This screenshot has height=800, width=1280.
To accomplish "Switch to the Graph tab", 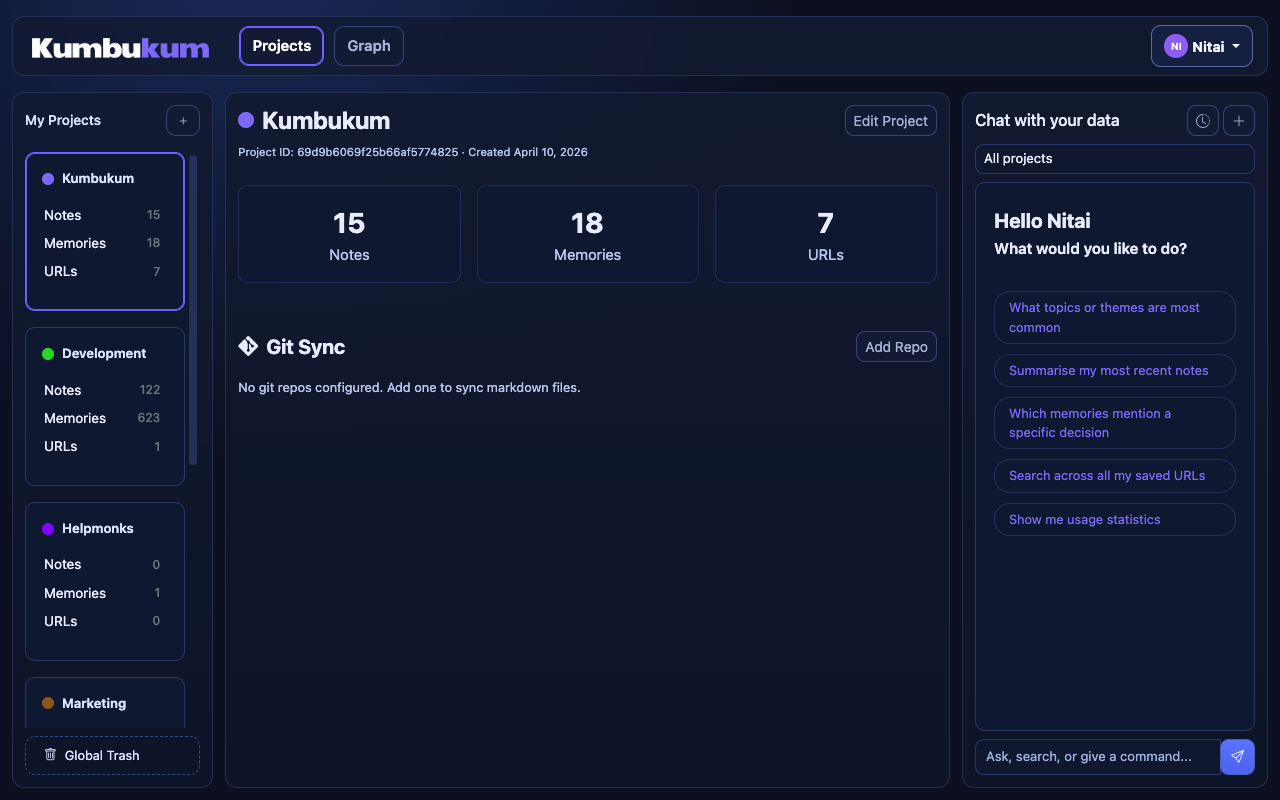I will [369, 46].
